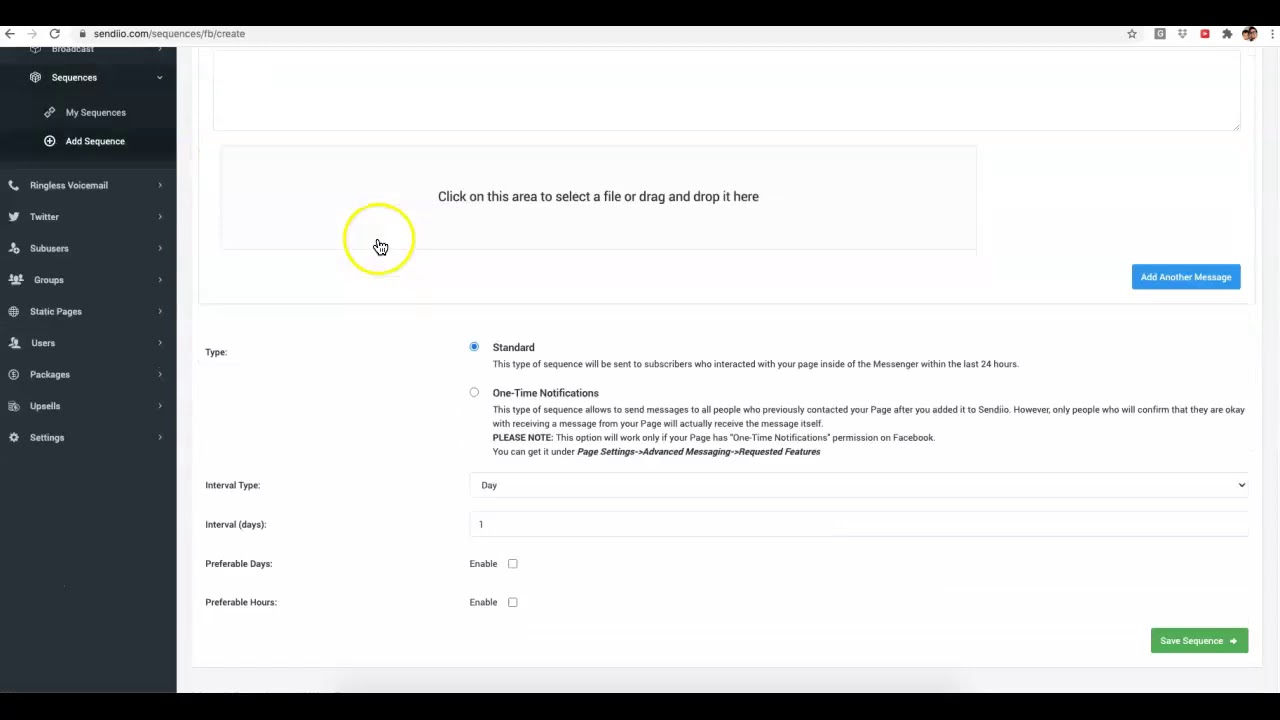
Task: Expand Groups submenu chevron
Action: pos(160,280)
